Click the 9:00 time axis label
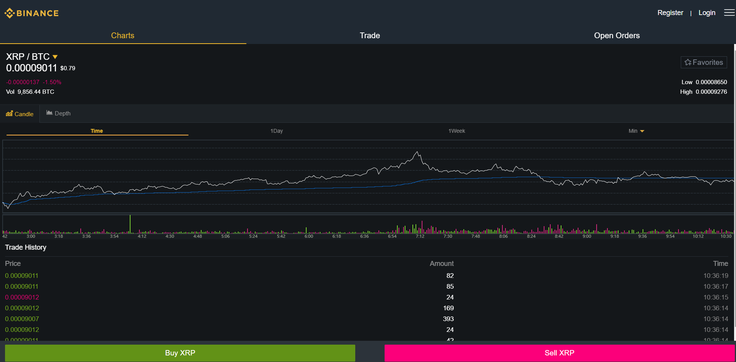Image resolution: width=736 pixels, height=362 pixels. click(x=587, y=236)
